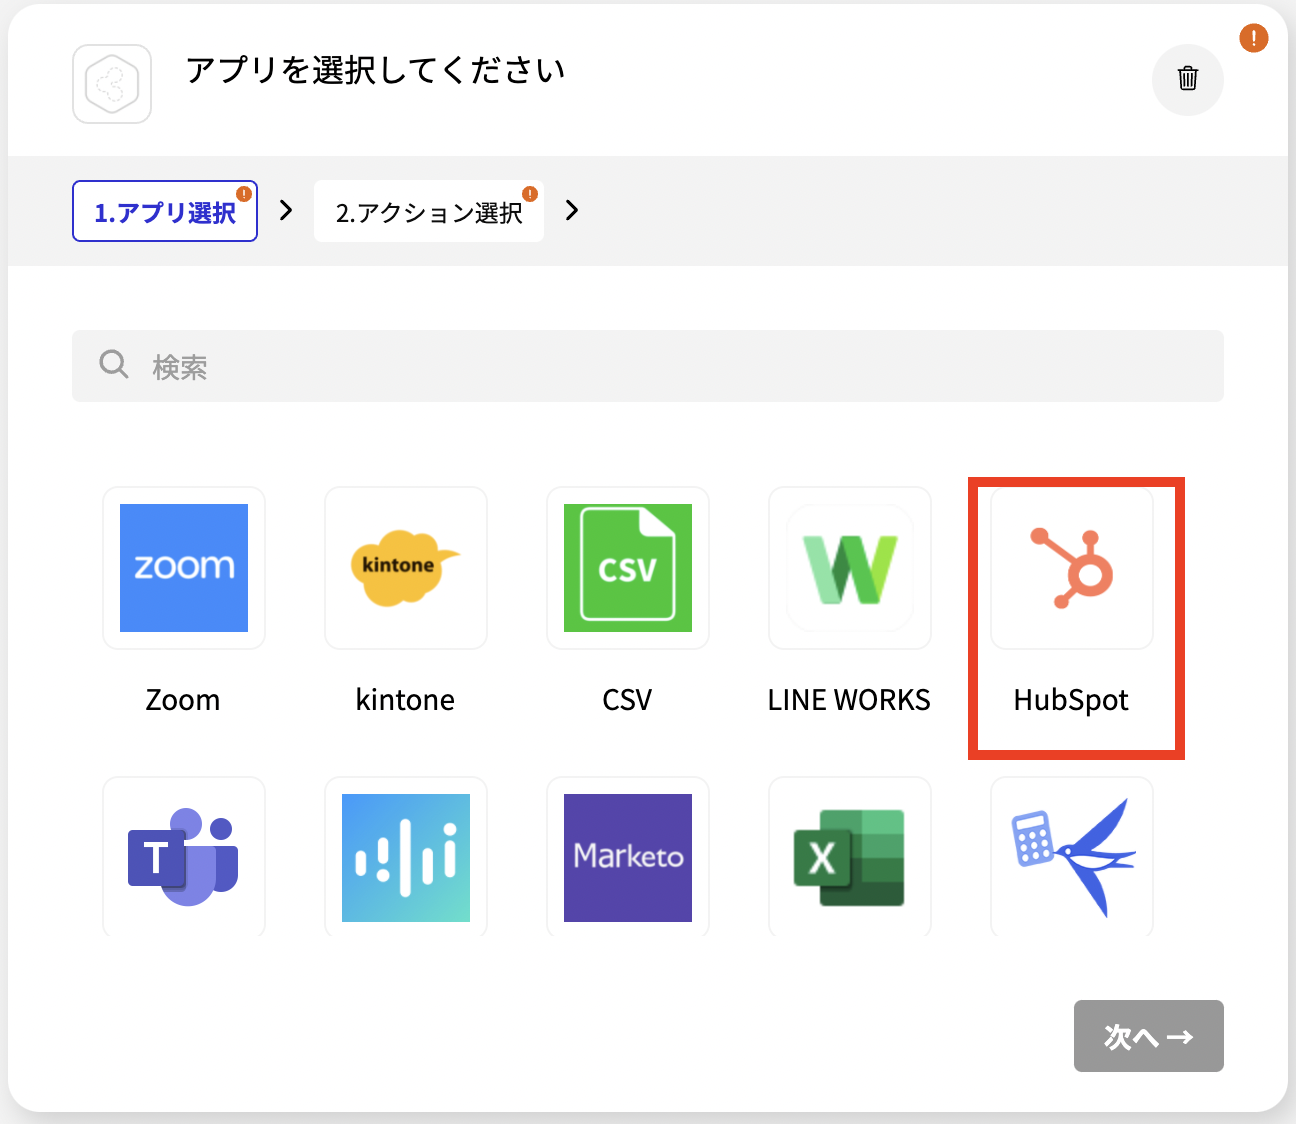Open the 1.アプリ選択 tab

tap(165, 211)
